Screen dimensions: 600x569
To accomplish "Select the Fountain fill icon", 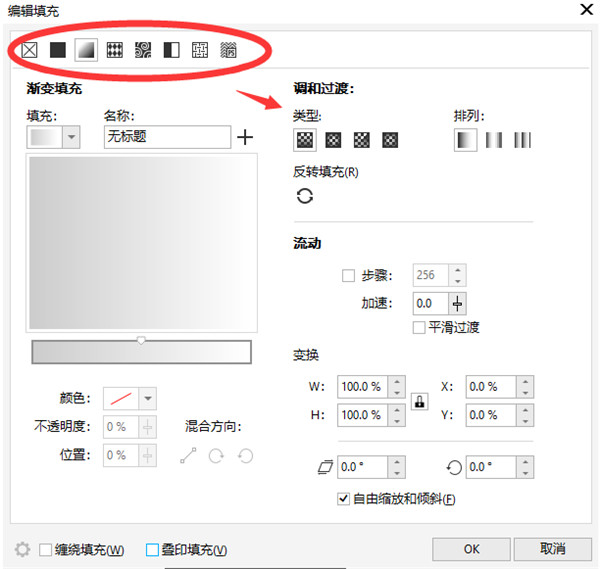I will [86, 50].
